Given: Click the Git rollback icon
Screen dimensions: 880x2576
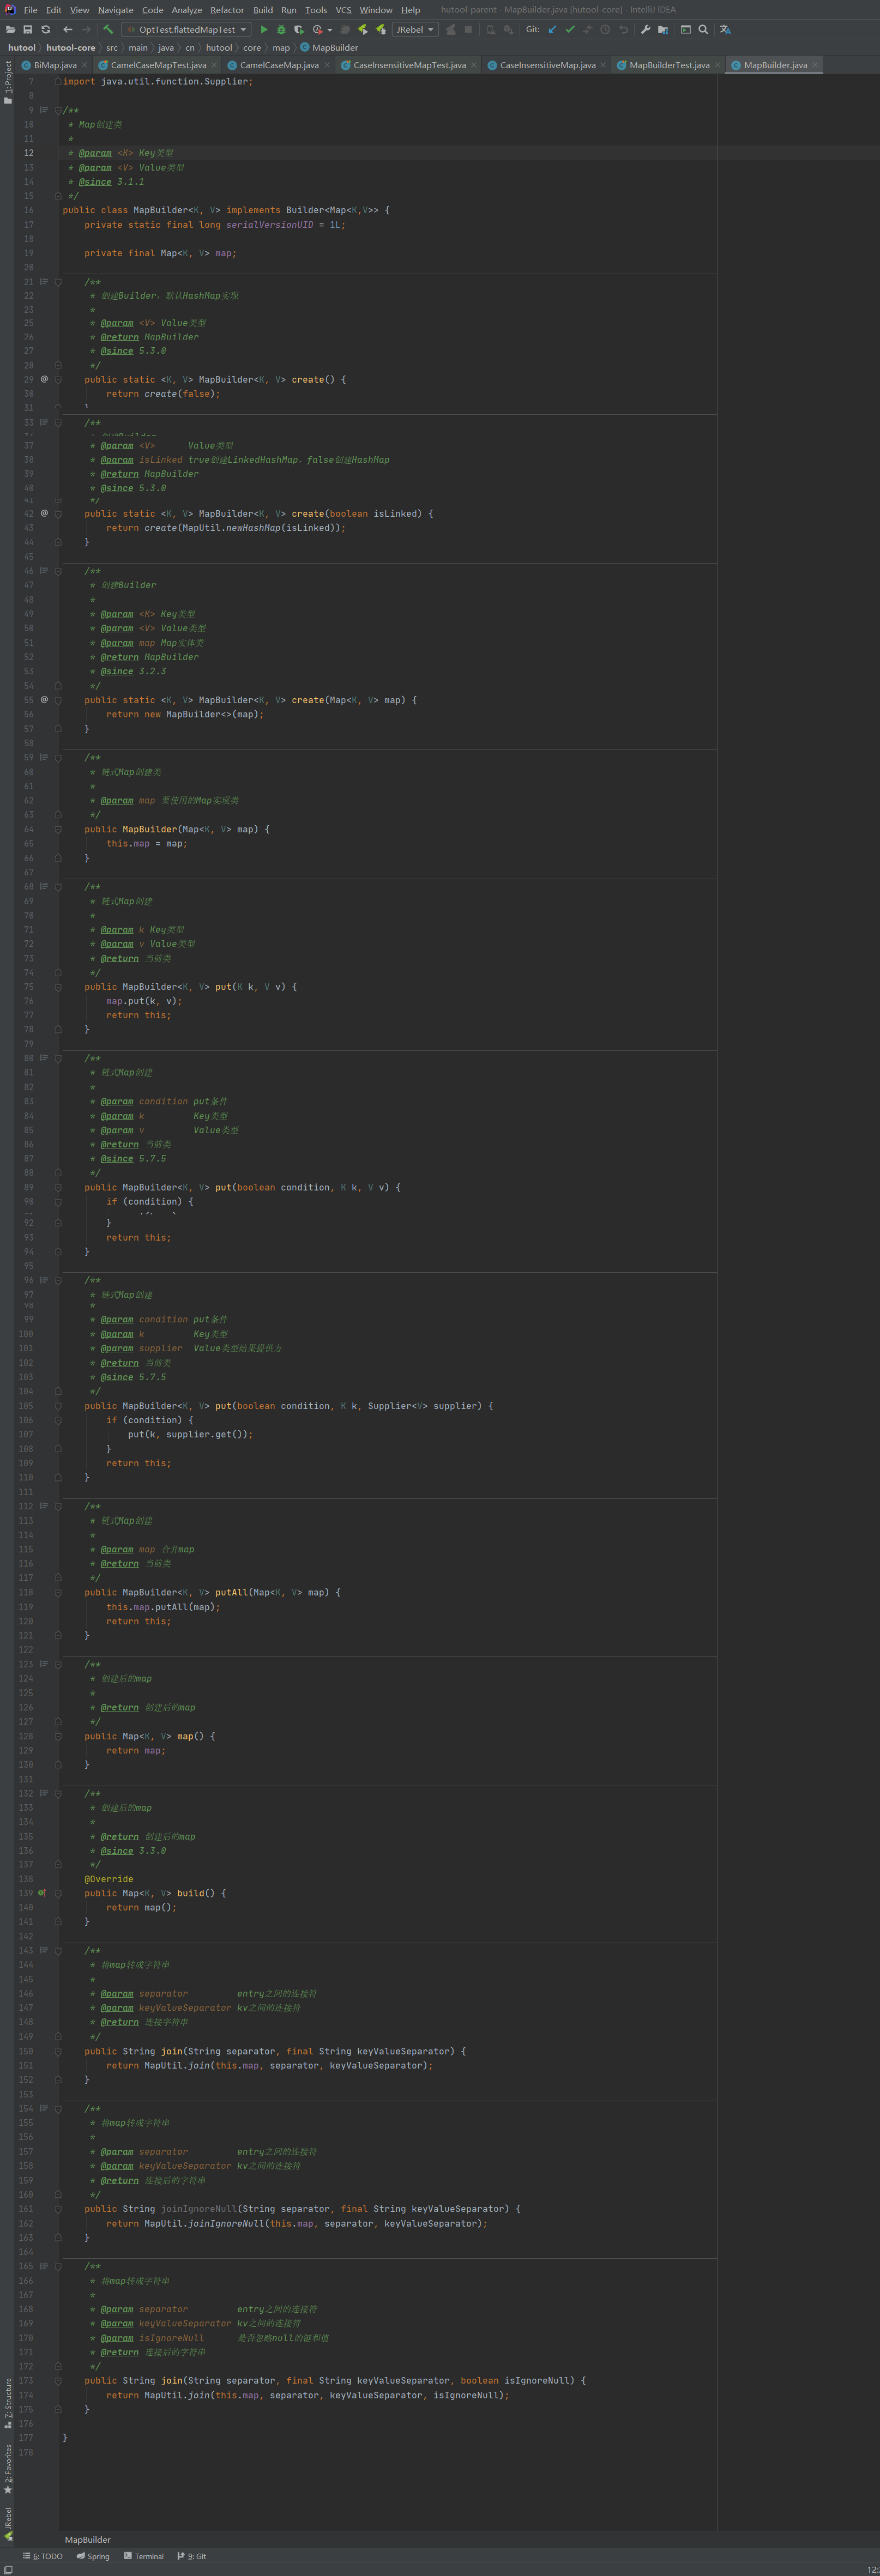Looking at the screenshot, I should tap(623, 30).
